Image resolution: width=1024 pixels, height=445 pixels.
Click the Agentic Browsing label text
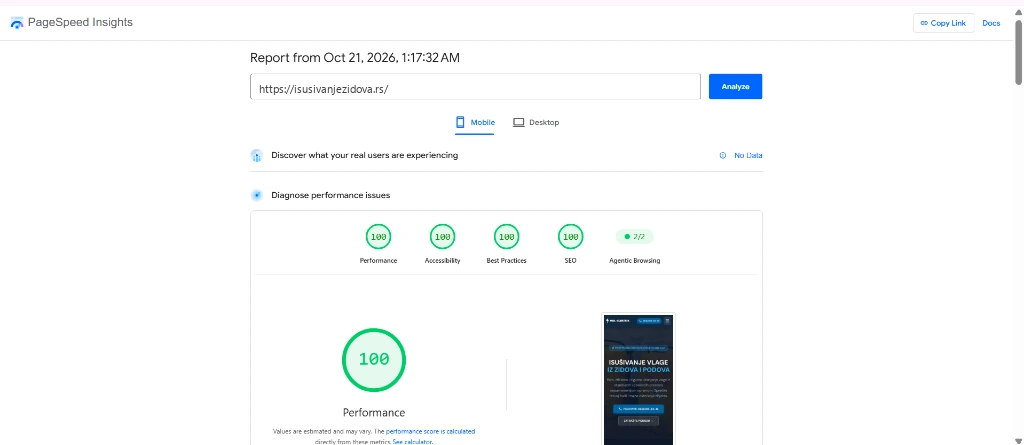point(634,260)
